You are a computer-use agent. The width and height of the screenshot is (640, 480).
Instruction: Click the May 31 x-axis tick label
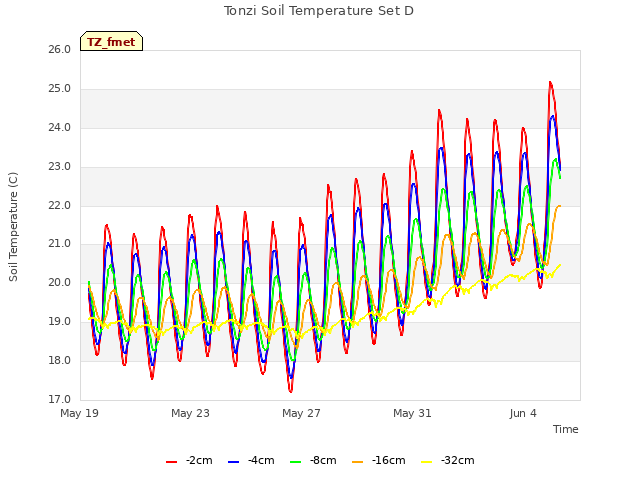click(x=412, y=413)
